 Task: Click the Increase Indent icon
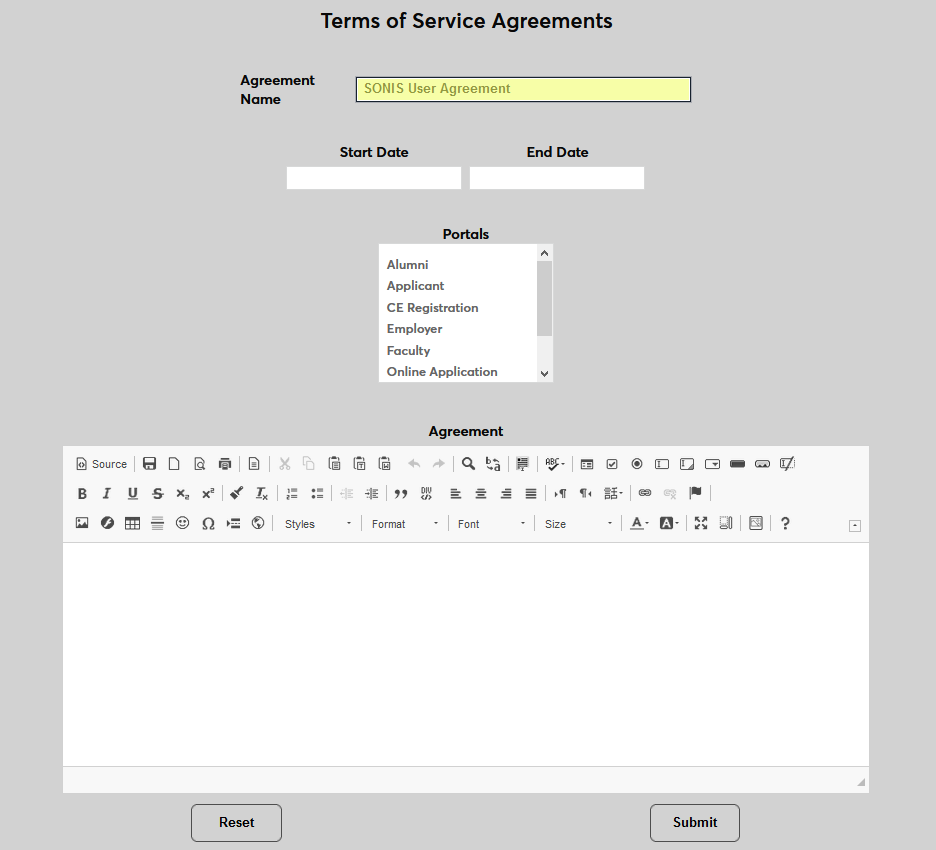[x=371, y=494]
